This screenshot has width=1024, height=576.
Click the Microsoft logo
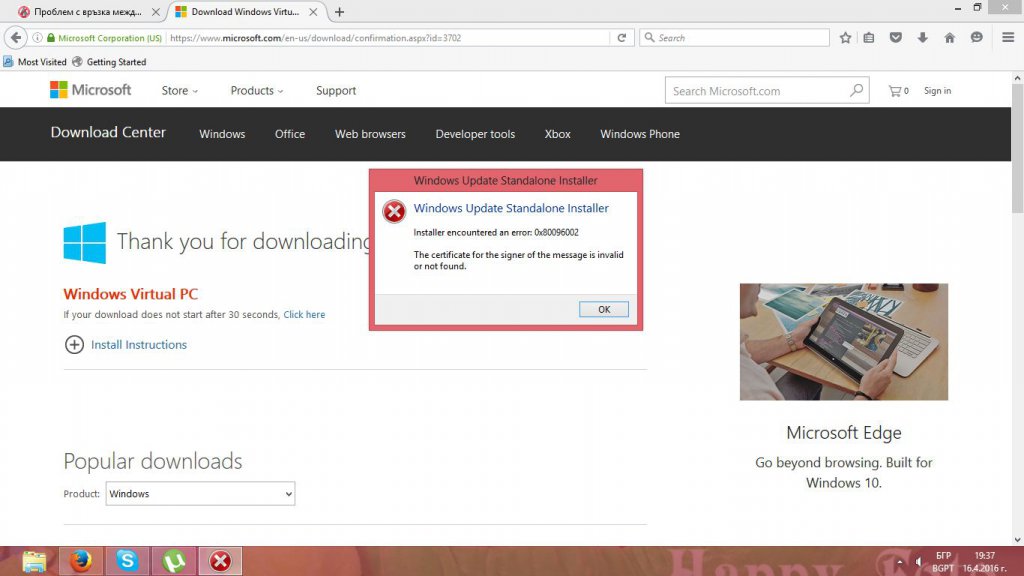tap(91, 90)
